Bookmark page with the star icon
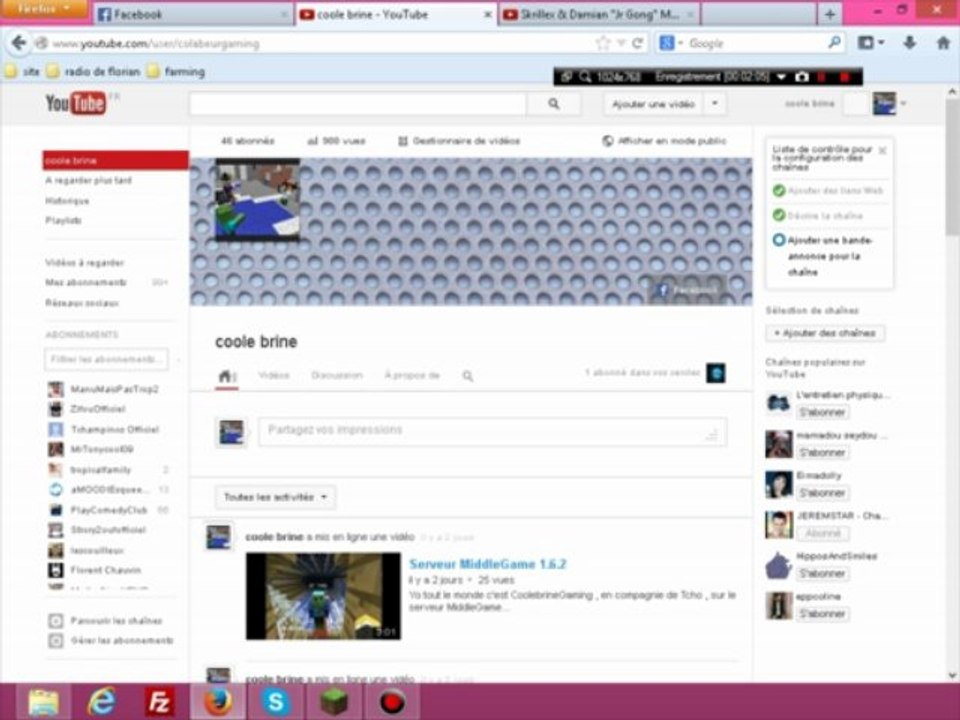The height and width of the screenshot is (720, 960). point(603,43)
